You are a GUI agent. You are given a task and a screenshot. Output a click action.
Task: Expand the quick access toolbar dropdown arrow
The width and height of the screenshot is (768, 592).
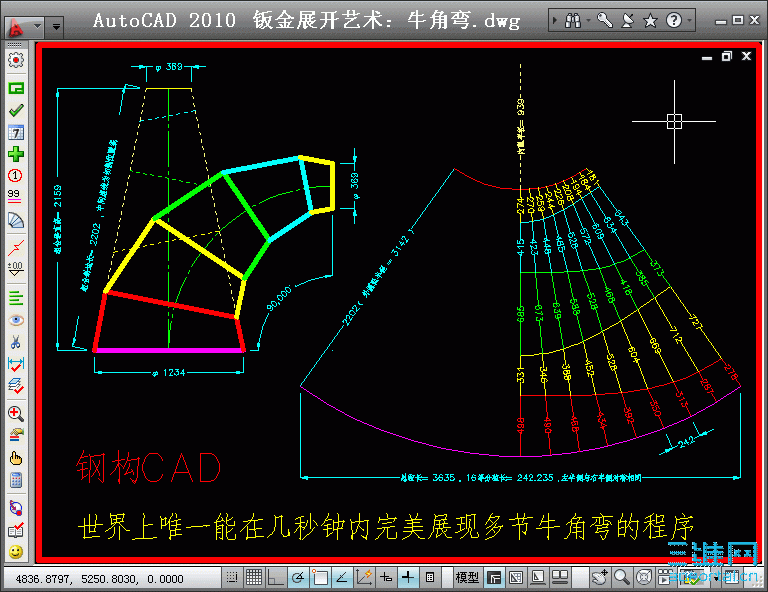click(56, 26)
